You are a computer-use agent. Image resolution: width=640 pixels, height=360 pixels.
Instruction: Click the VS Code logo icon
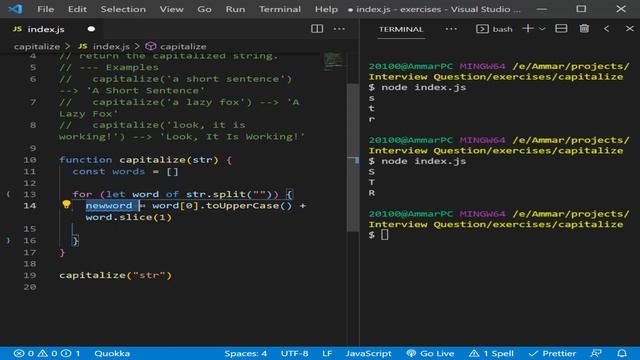[x=15, y=9]
